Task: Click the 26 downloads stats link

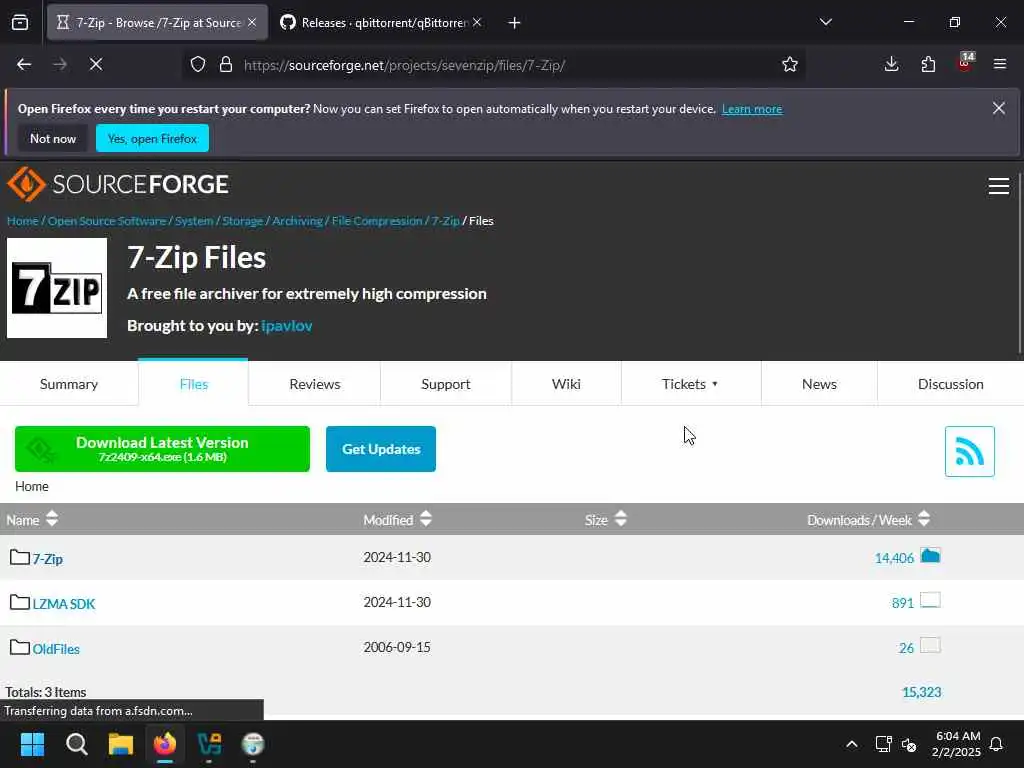Action: tap(906, 648)
